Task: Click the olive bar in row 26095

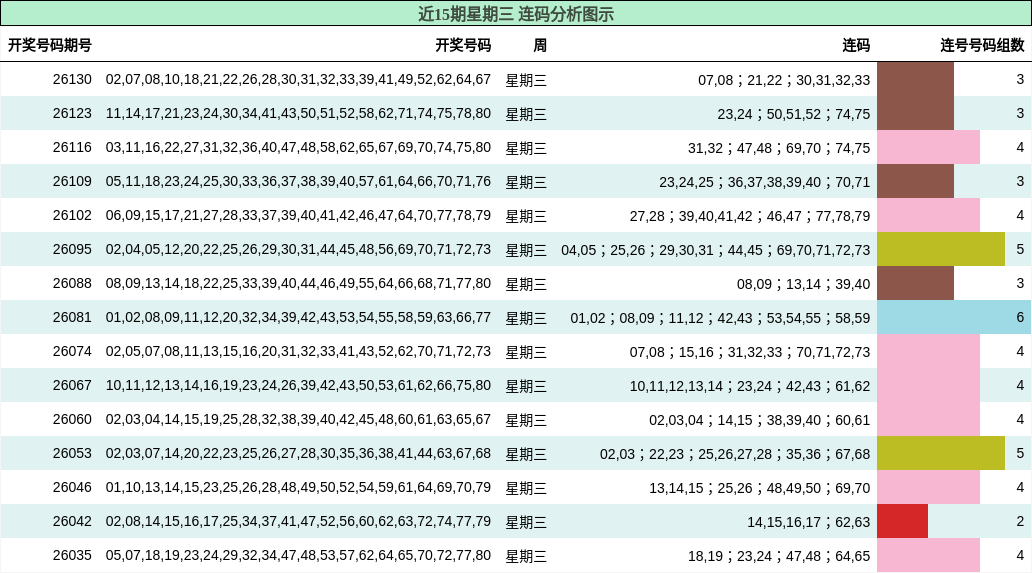Action: (x=941, y=249)
